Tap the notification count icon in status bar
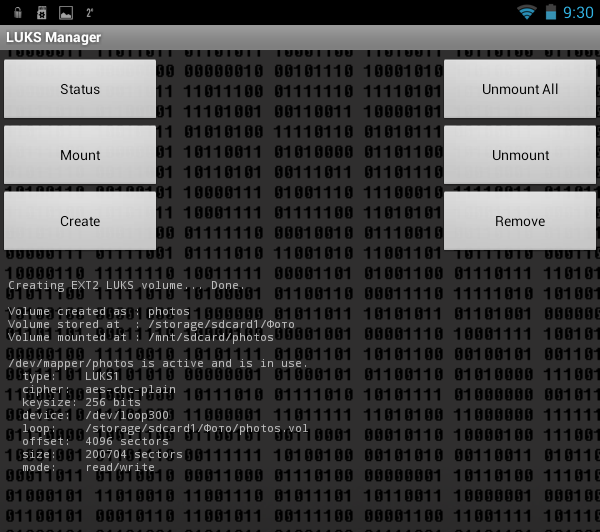Image resolution: width=600 pixels, height=532 pixels. pos(90,13)
